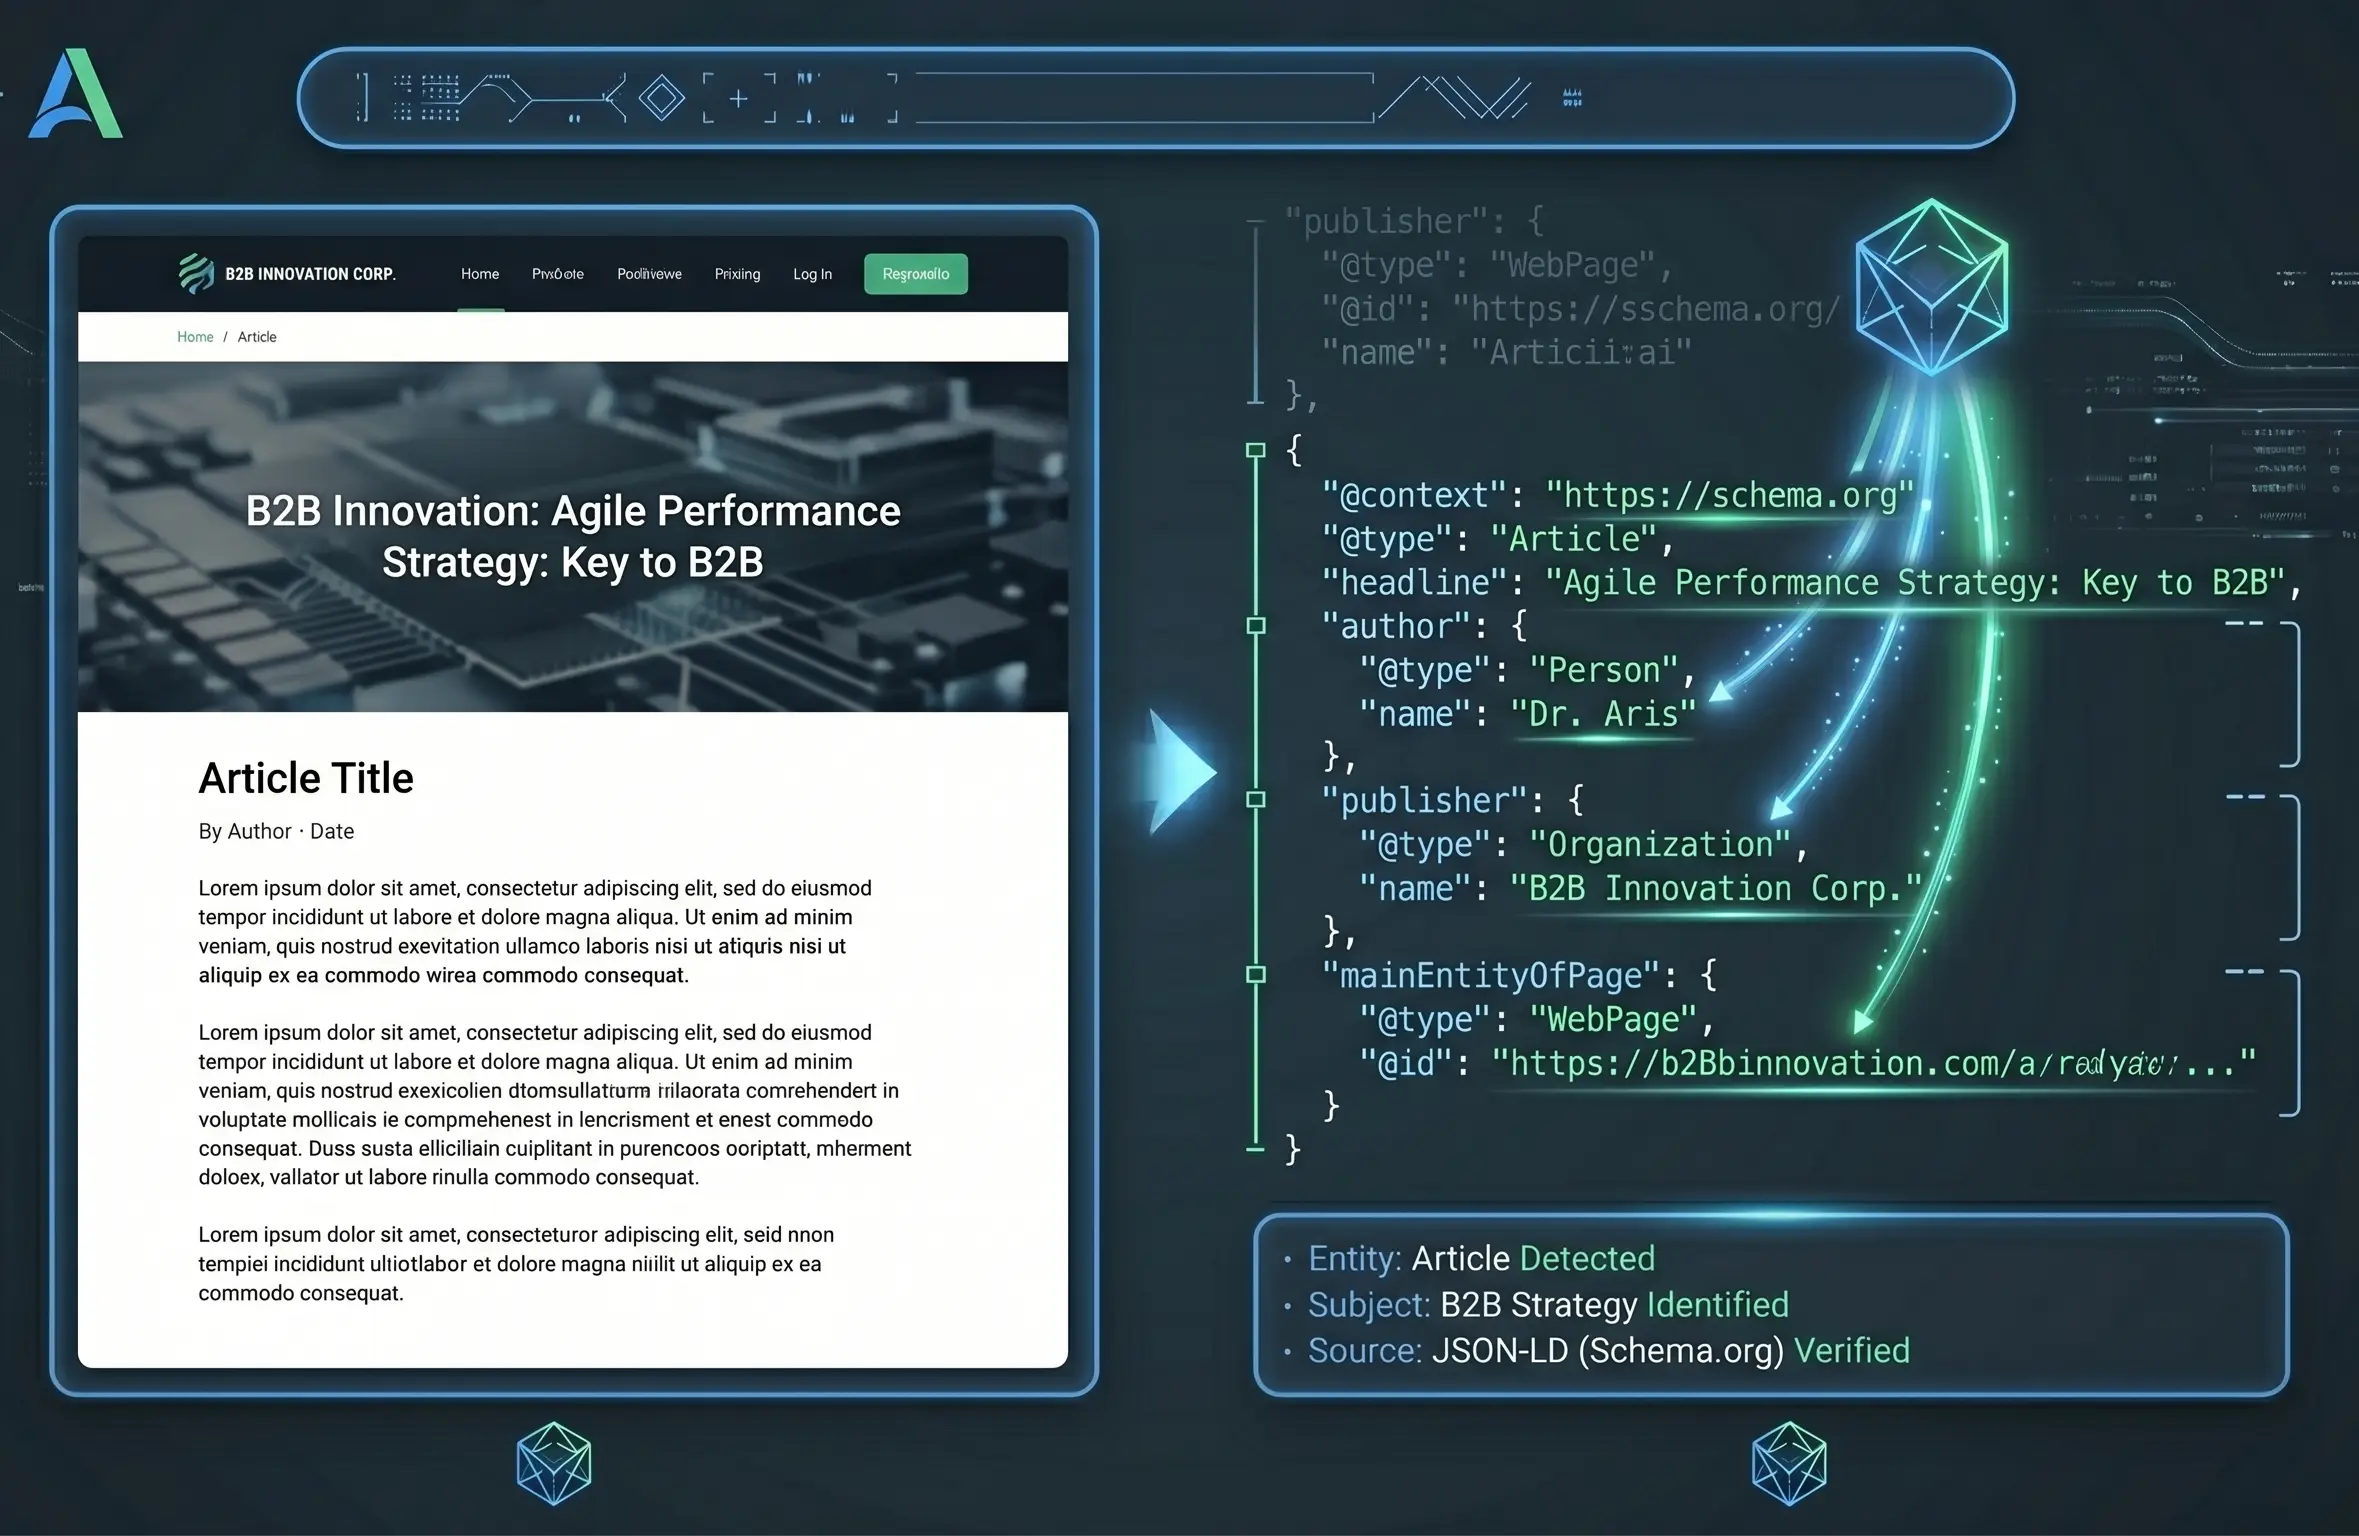
Task: Click the blue-green A logo
Action: [x=76, y=94]
